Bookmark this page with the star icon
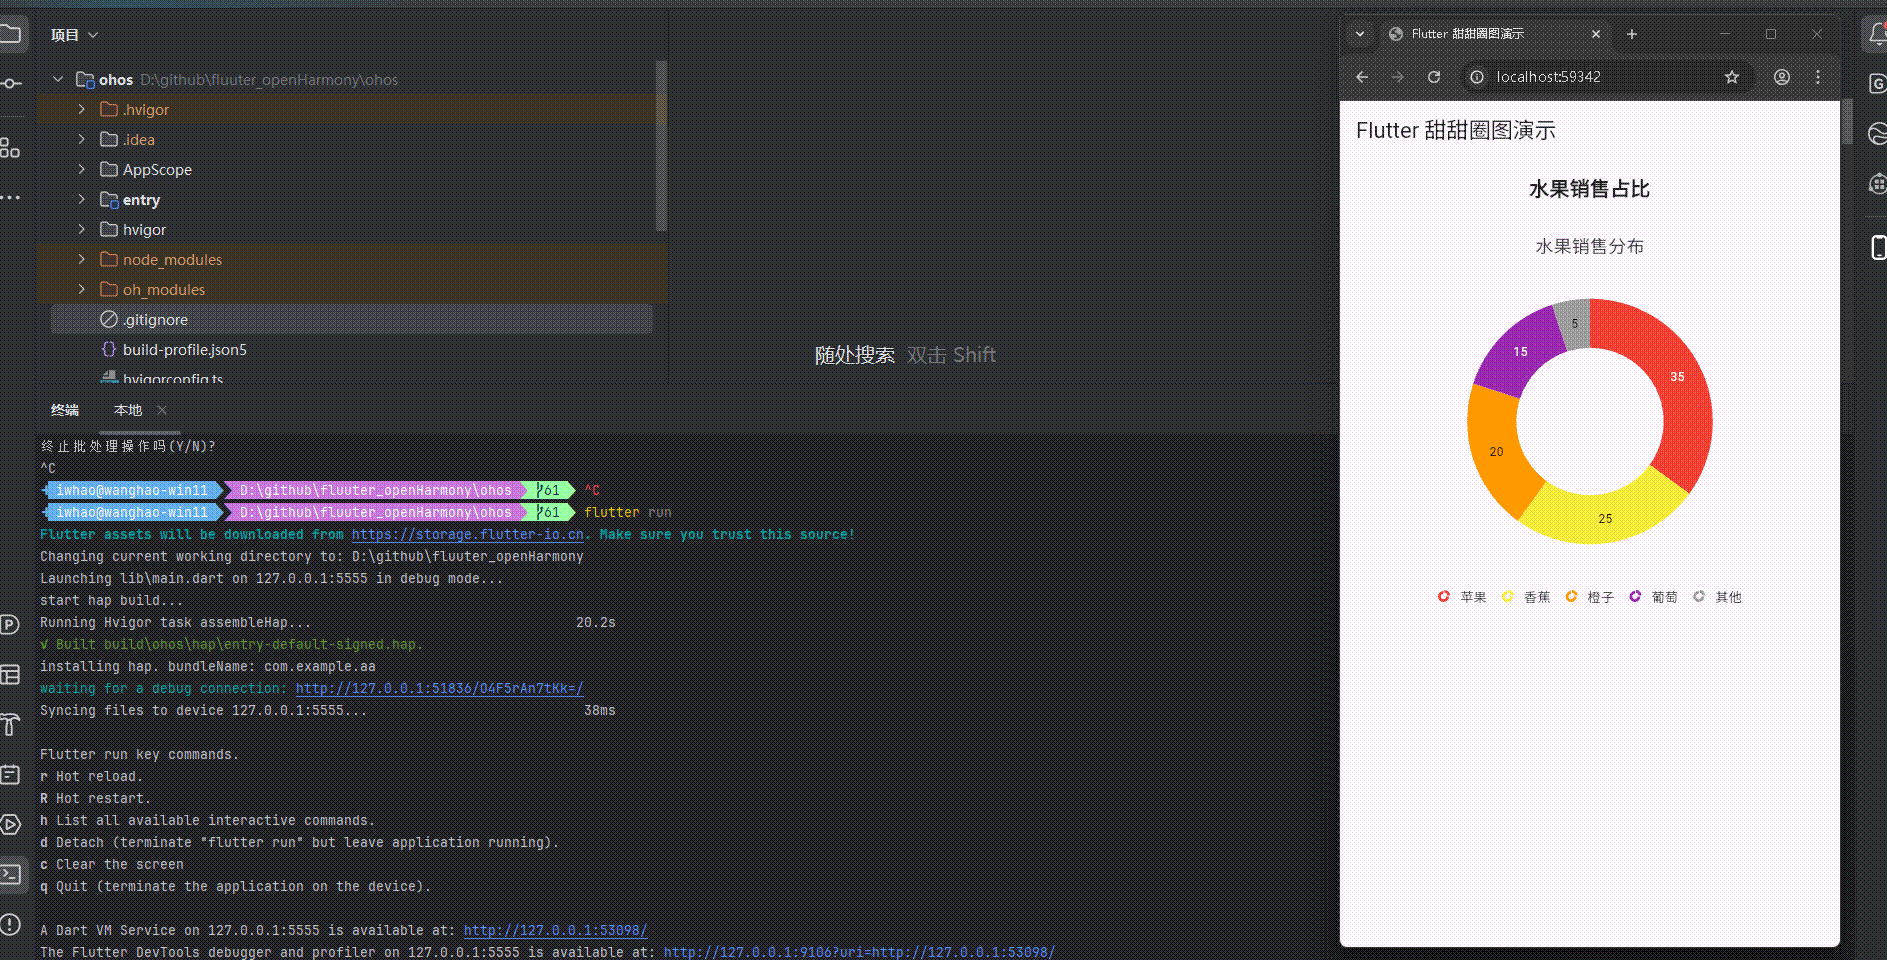The height and width of the screenshot is (960, 1887). [1732, 77]
